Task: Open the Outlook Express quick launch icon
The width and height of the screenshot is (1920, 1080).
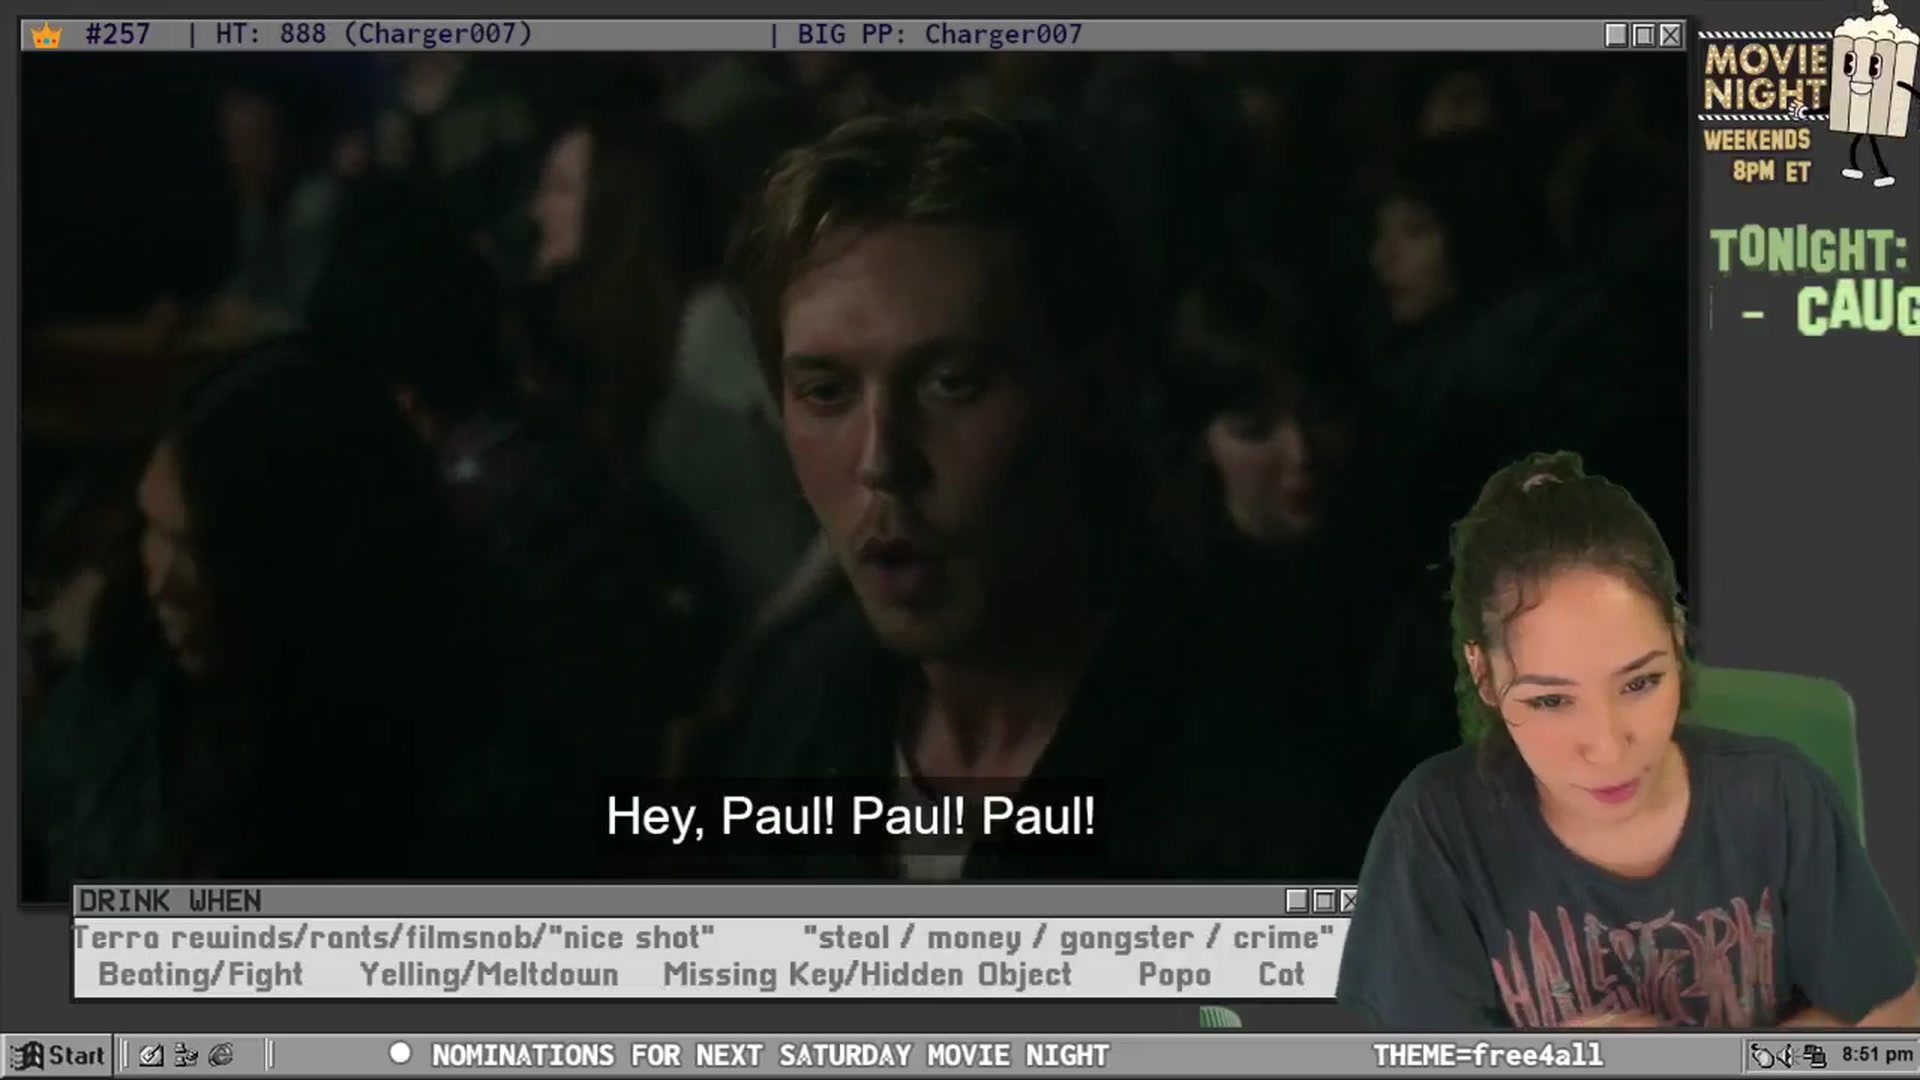Action: 186,1055
